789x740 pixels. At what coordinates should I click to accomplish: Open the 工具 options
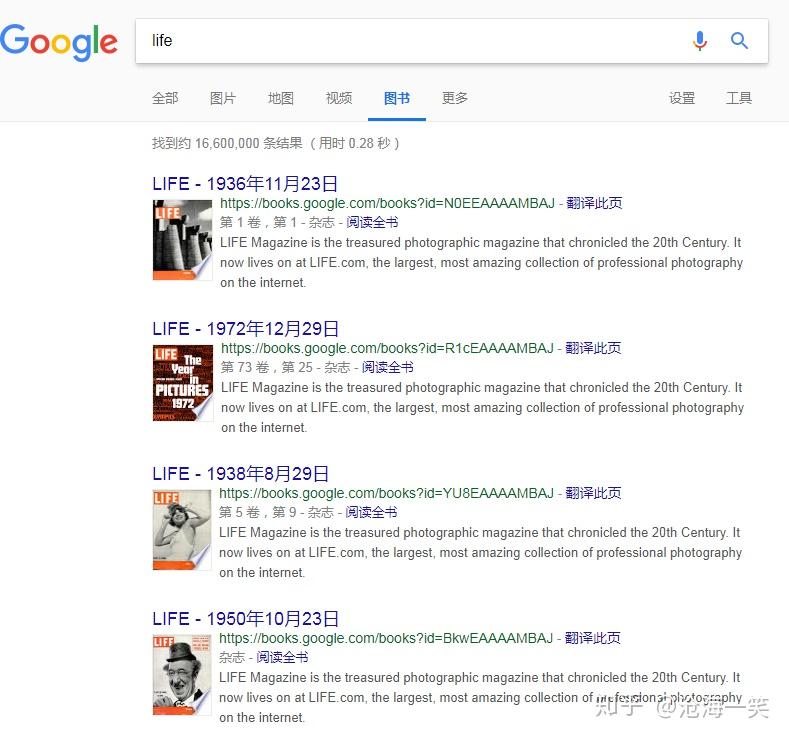(739, 98)
